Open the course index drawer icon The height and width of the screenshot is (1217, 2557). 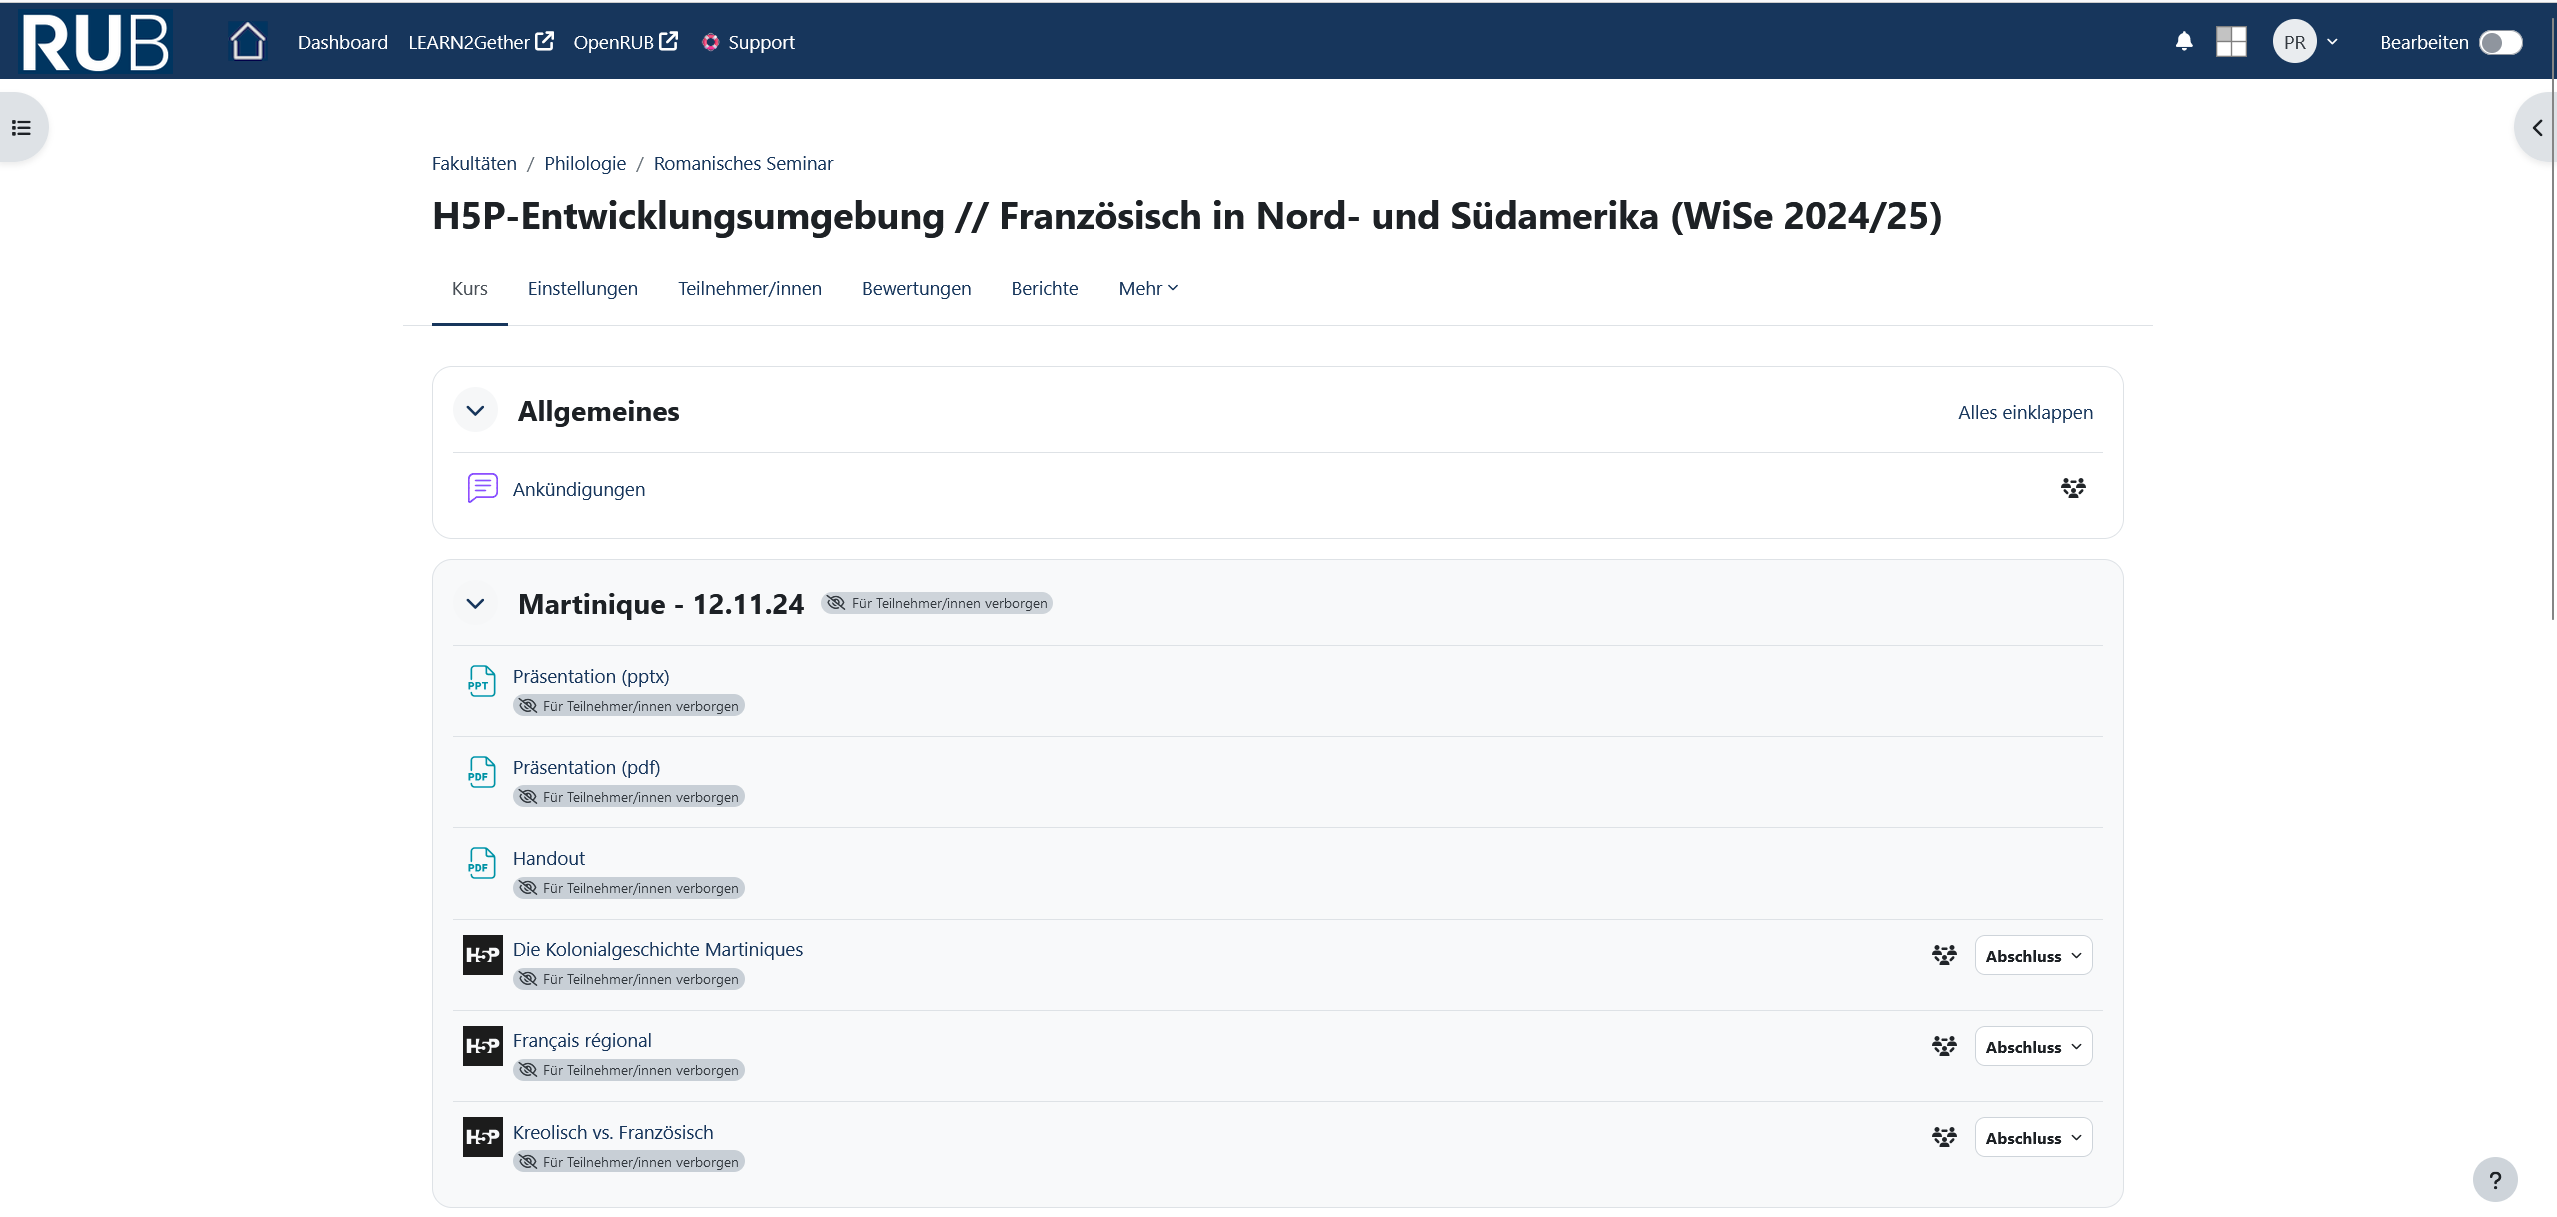point(22,128)
